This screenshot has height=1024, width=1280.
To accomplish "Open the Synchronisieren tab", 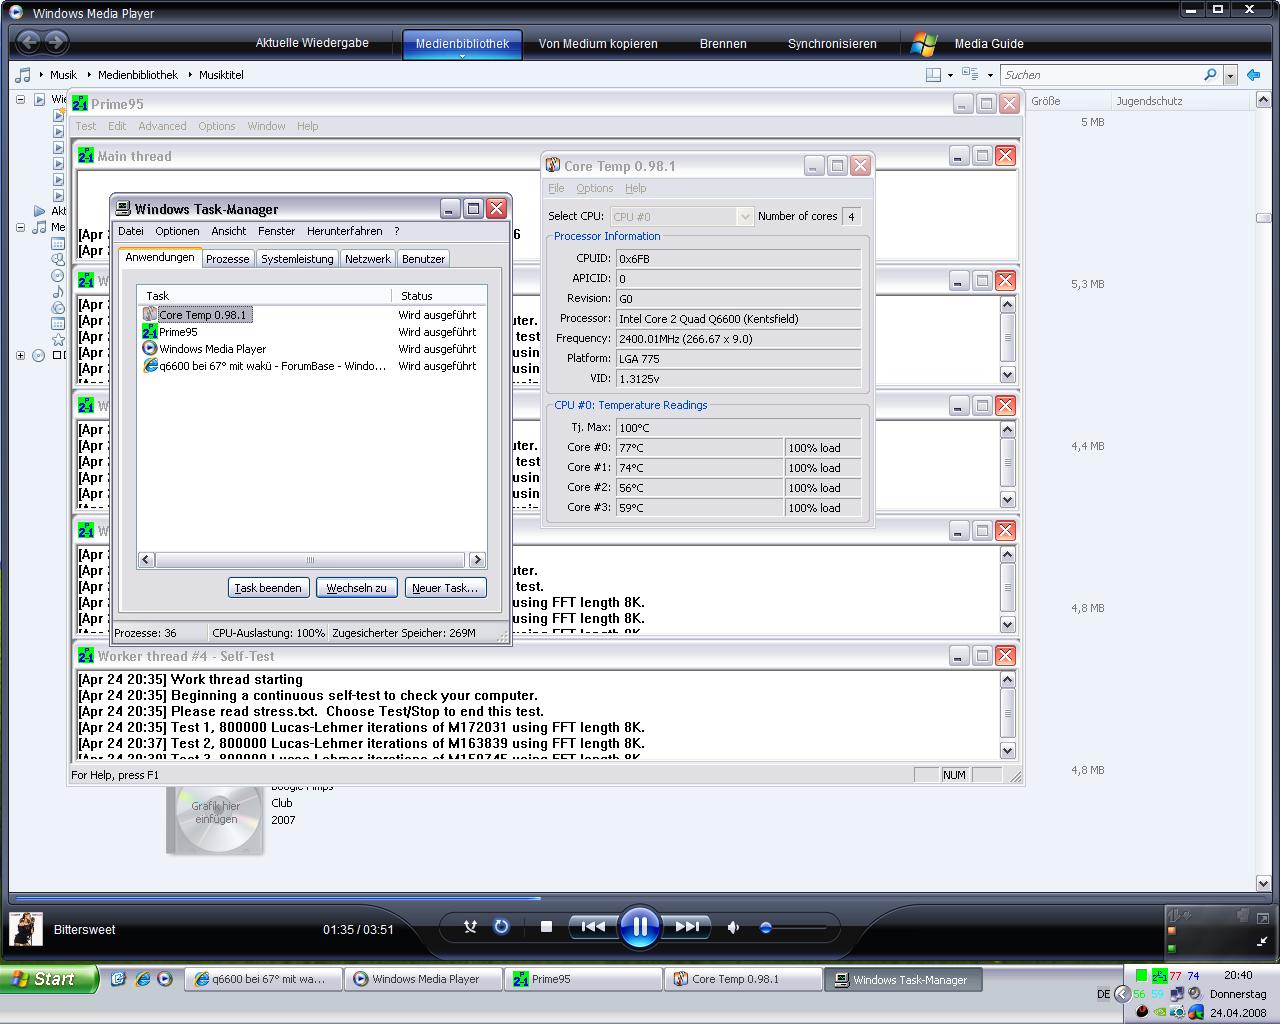I will click(832, 43).
